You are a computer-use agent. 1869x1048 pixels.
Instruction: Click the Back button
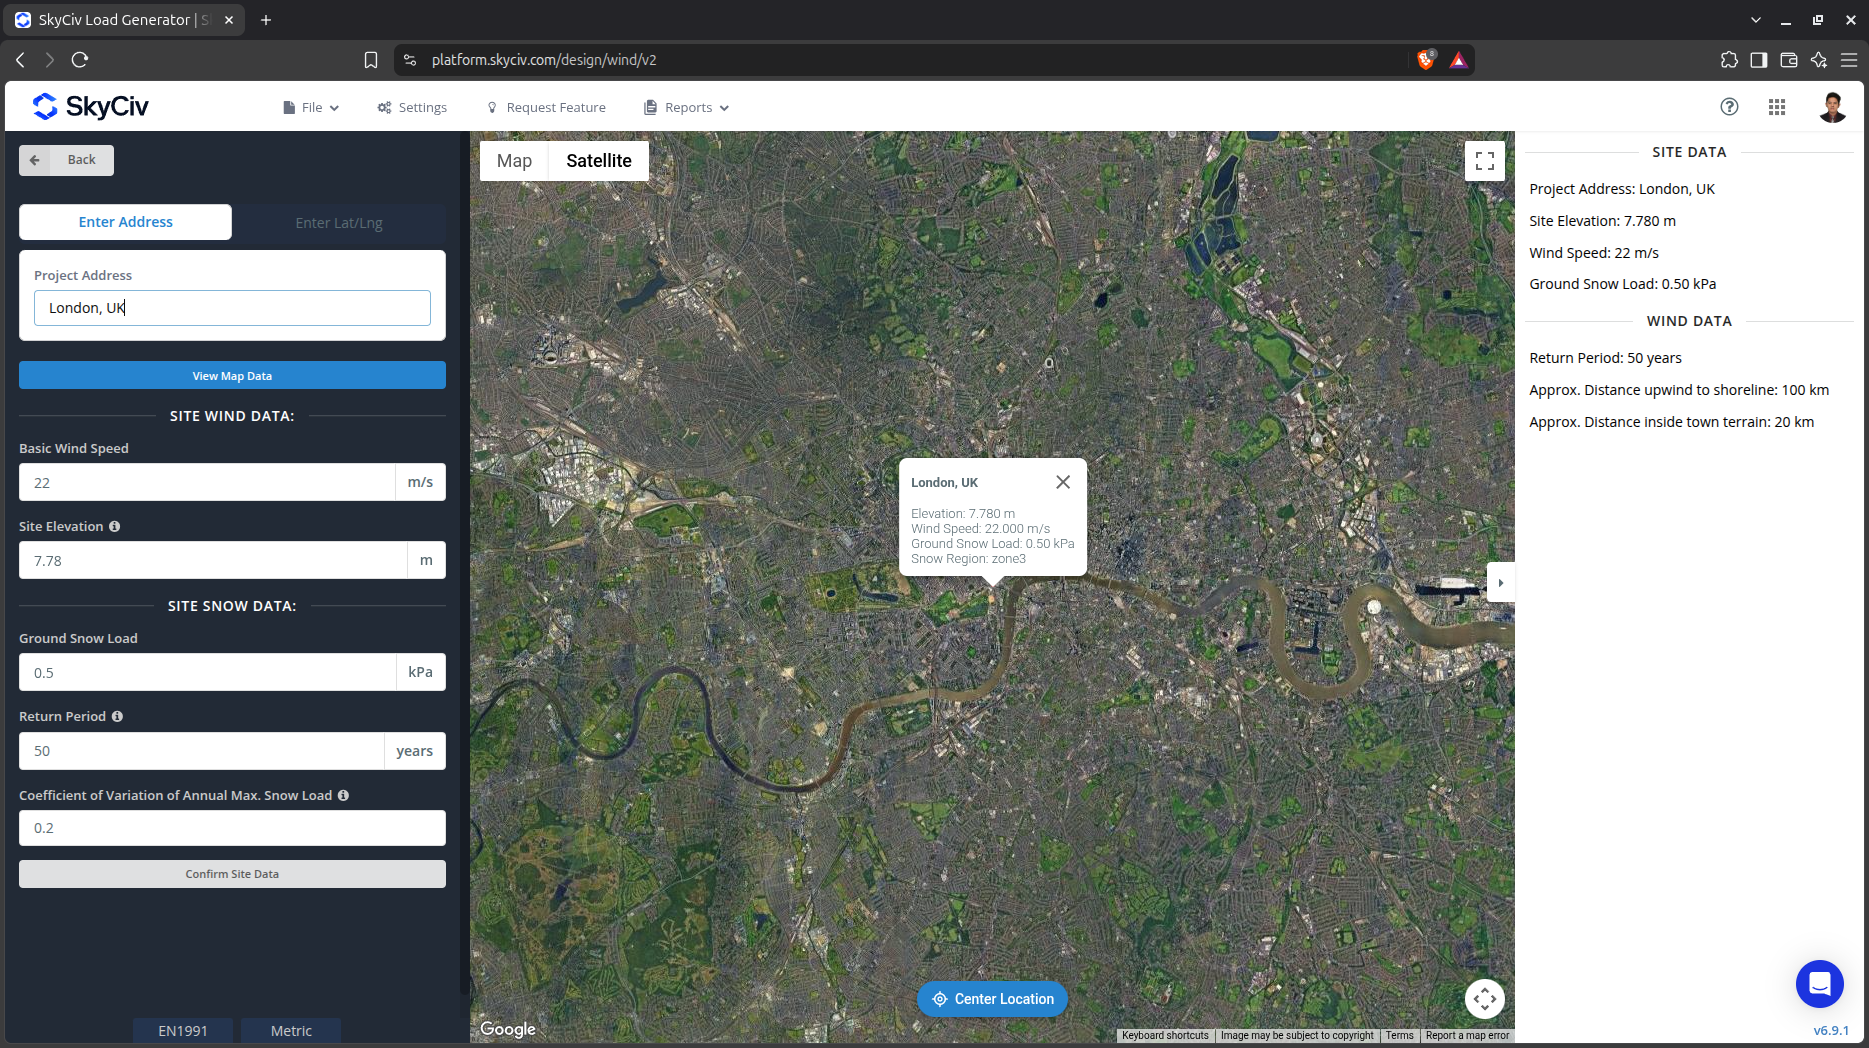pyautogui.click(x=66, y=160)
